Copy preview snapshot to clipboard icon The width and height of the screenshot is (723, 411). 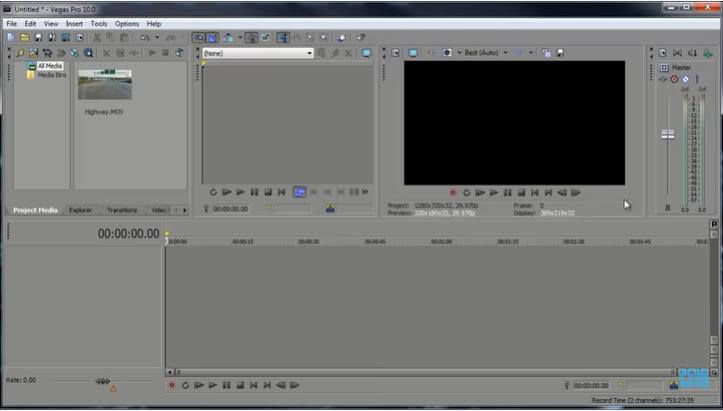pos(546,53)
